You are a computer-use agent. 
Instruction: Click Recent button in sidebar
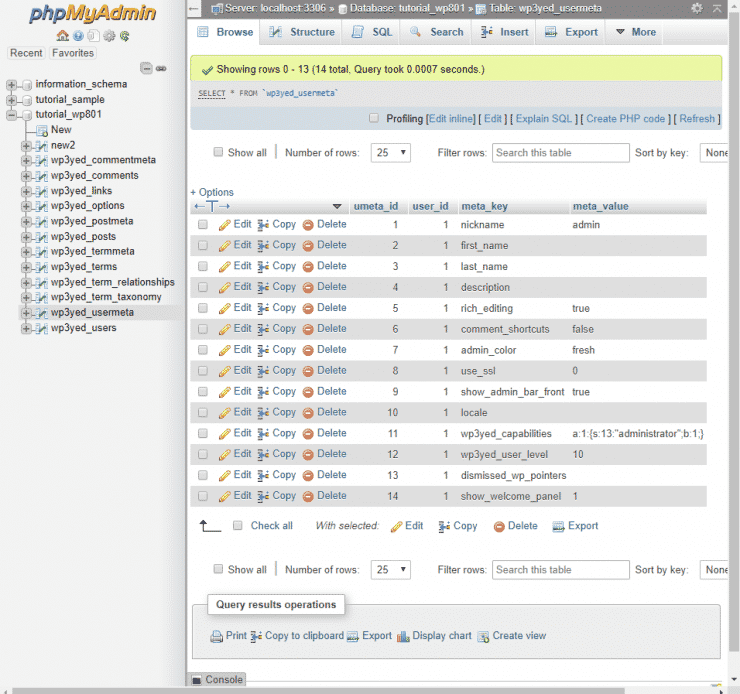tap(26, 53)
